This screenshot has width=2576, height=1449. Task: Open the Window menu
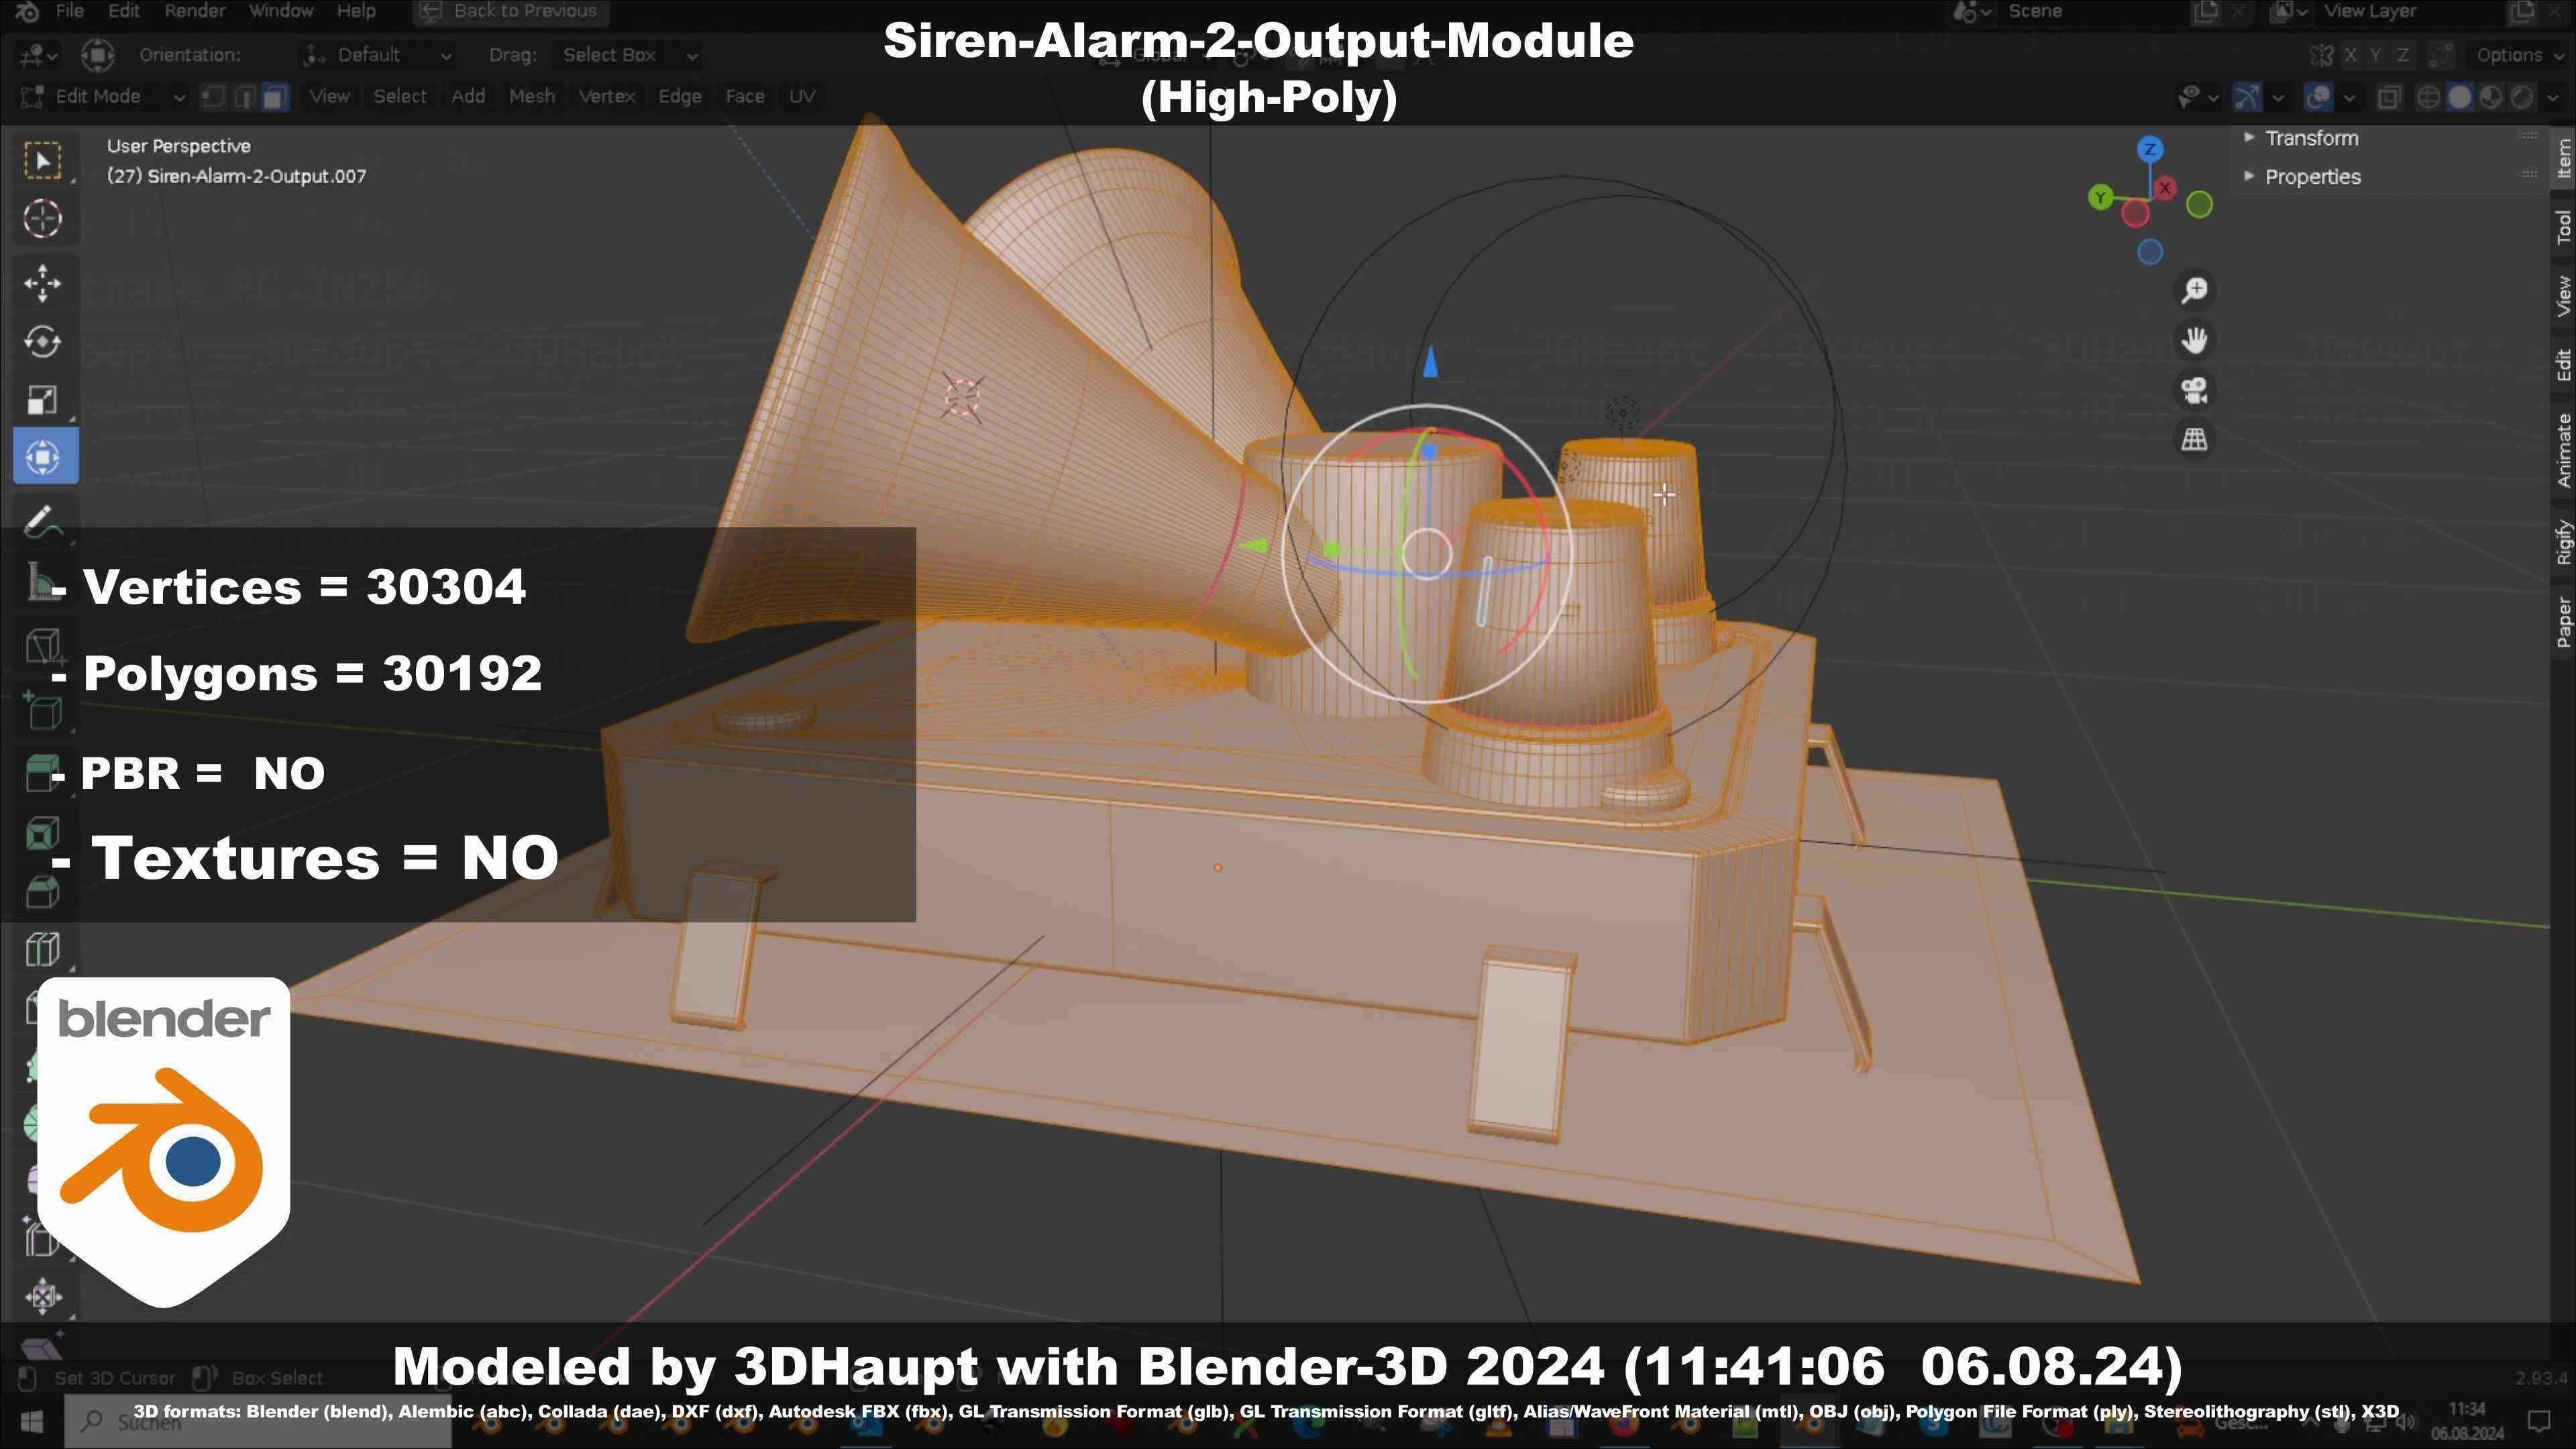click(281, 11)
